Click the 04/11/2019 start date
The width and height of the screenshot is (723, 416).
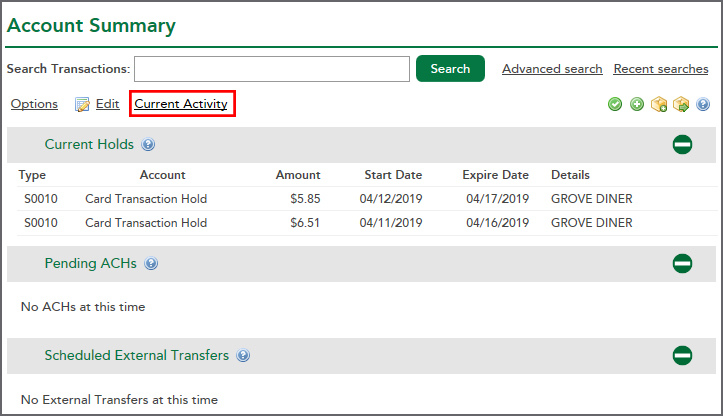pos(391,223)
